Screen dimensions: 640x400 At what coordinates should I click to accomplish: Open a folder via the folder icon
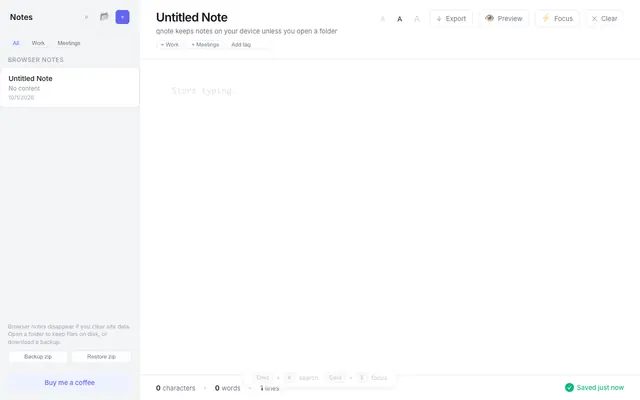(x=104, y=17)
